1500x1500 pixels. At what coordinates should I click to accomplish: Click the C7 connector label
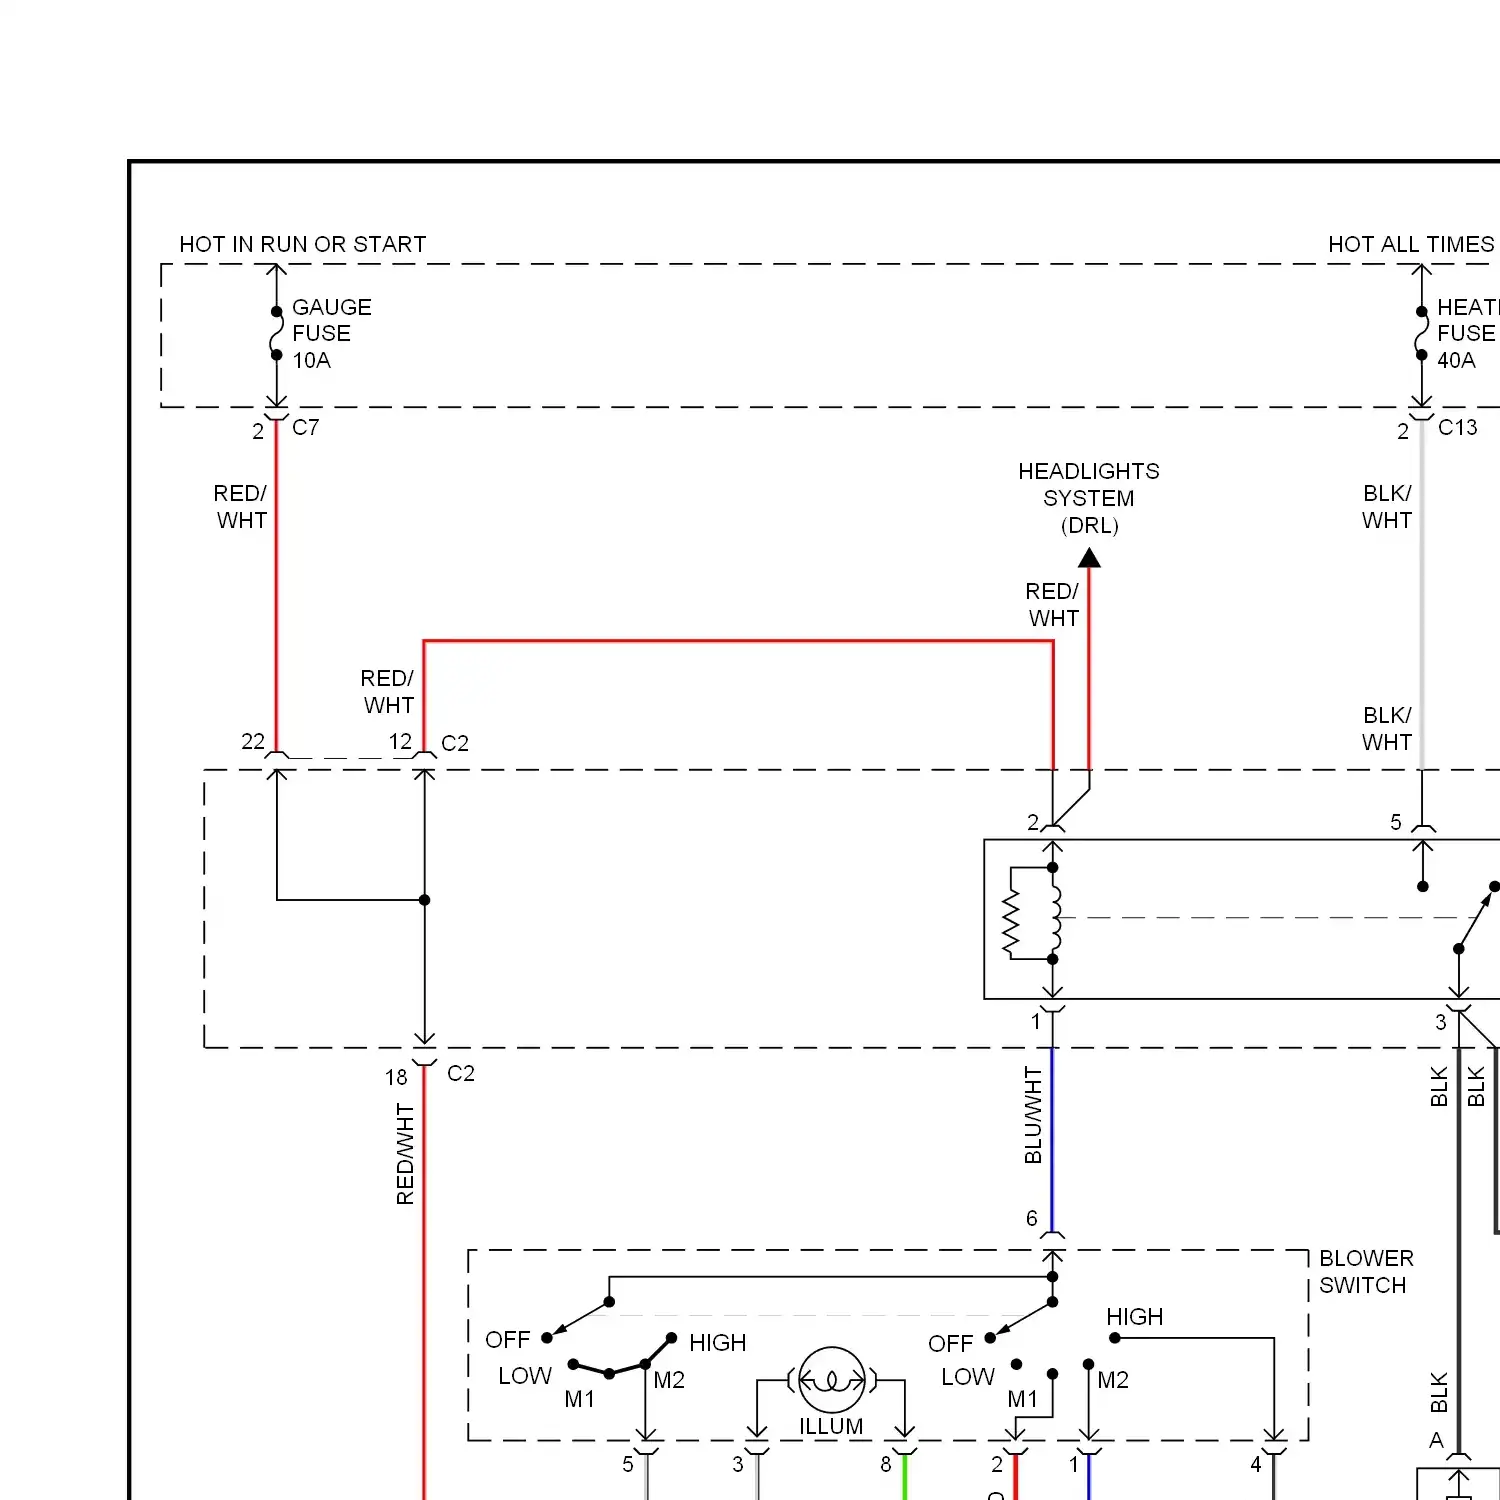[x=306, y=427]
